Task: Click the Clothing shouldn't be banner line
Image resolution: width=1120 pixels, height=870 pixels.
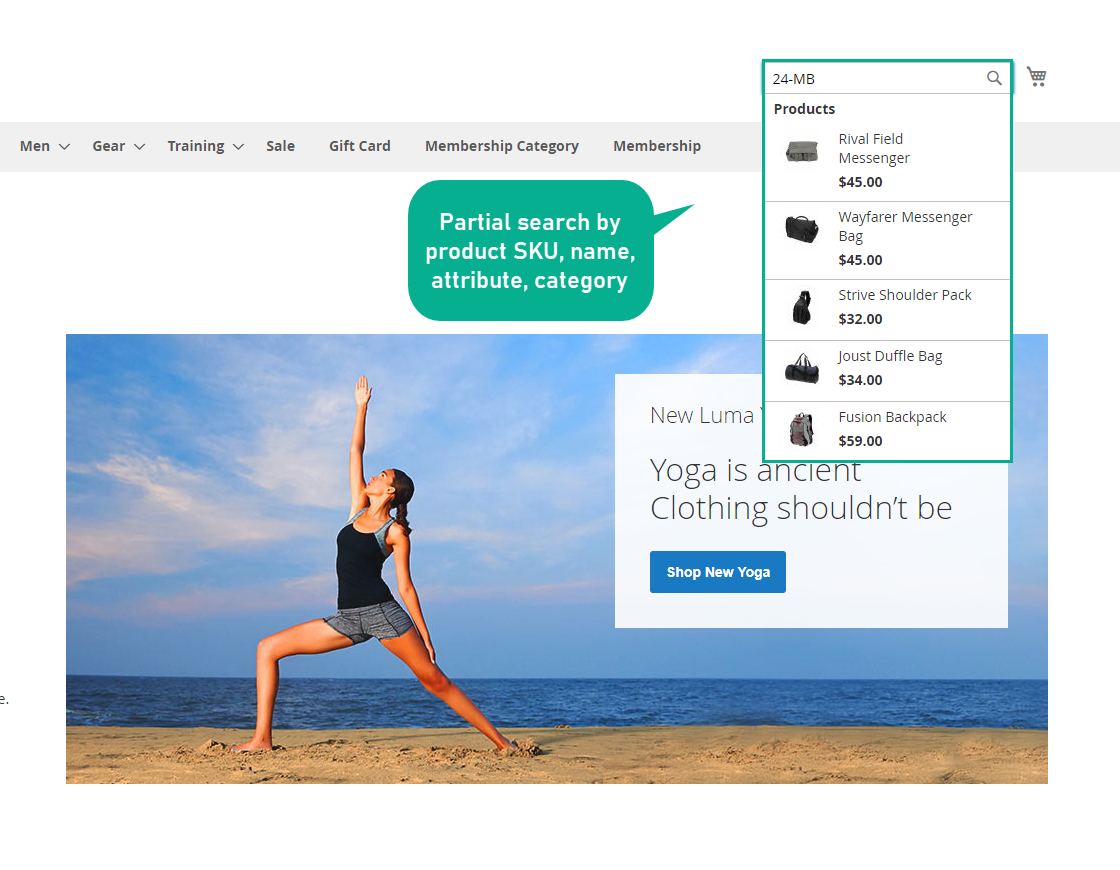Action: tap(801, 508)
